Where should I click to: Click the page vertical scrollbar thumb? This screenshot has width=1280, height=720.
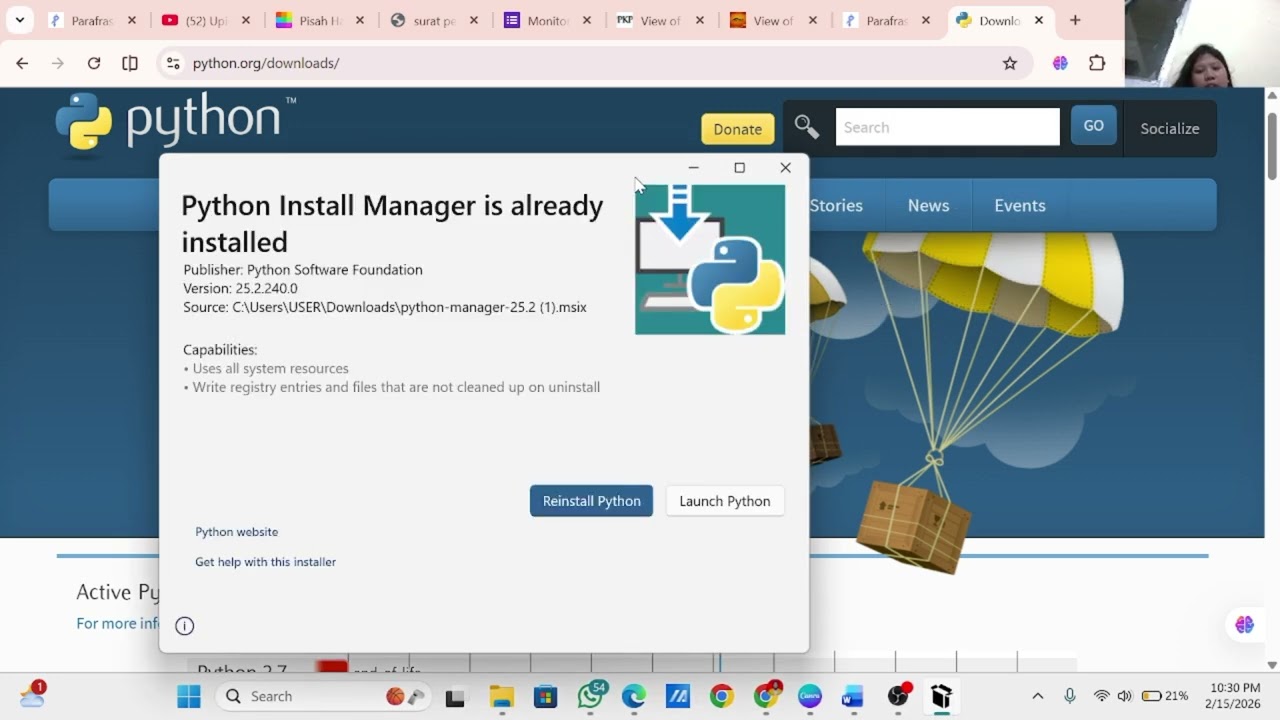click(1272, 148)
